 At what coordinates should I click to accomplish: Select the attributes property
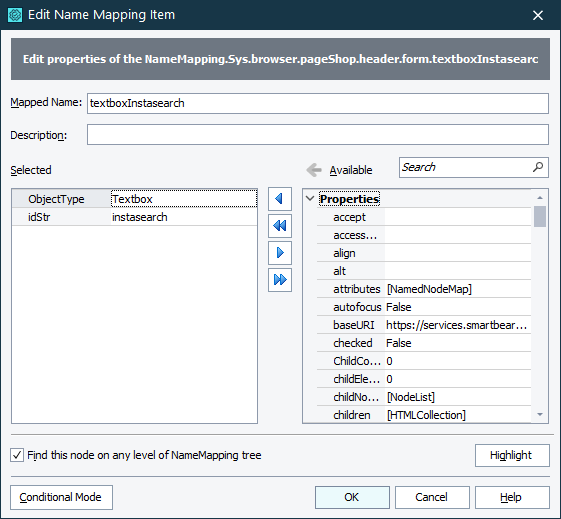pos(424,289)
